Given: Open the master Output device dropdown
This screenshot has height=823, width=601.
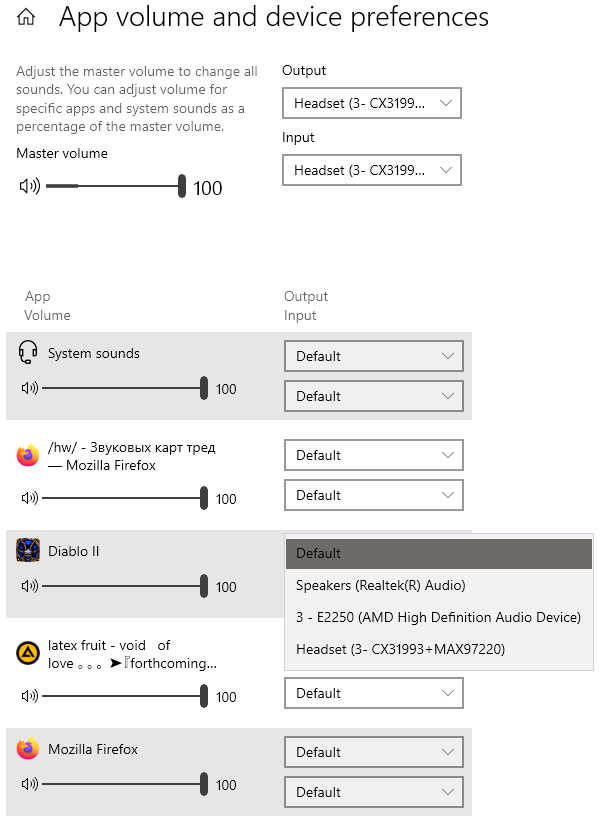Looking at the screenshot, I should point(372,103).
